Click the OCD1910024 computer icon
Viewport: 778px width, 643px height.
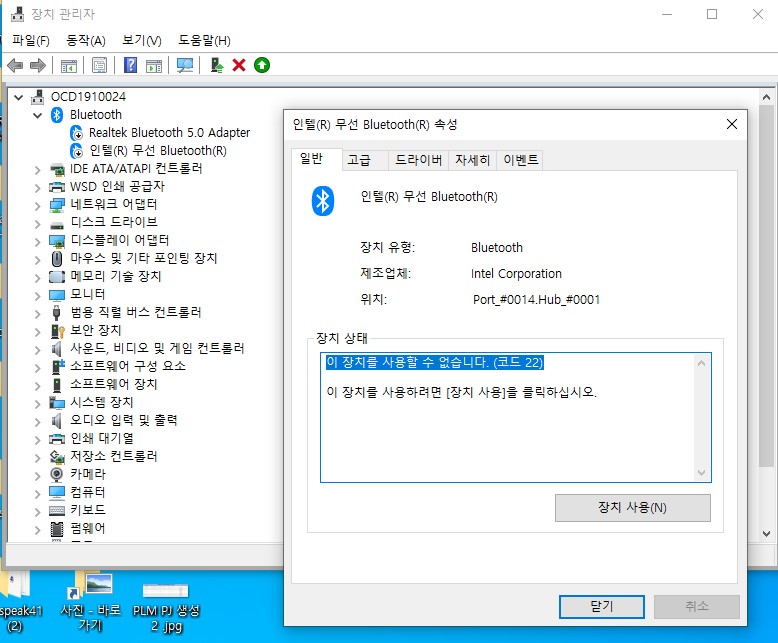[38, 97]
